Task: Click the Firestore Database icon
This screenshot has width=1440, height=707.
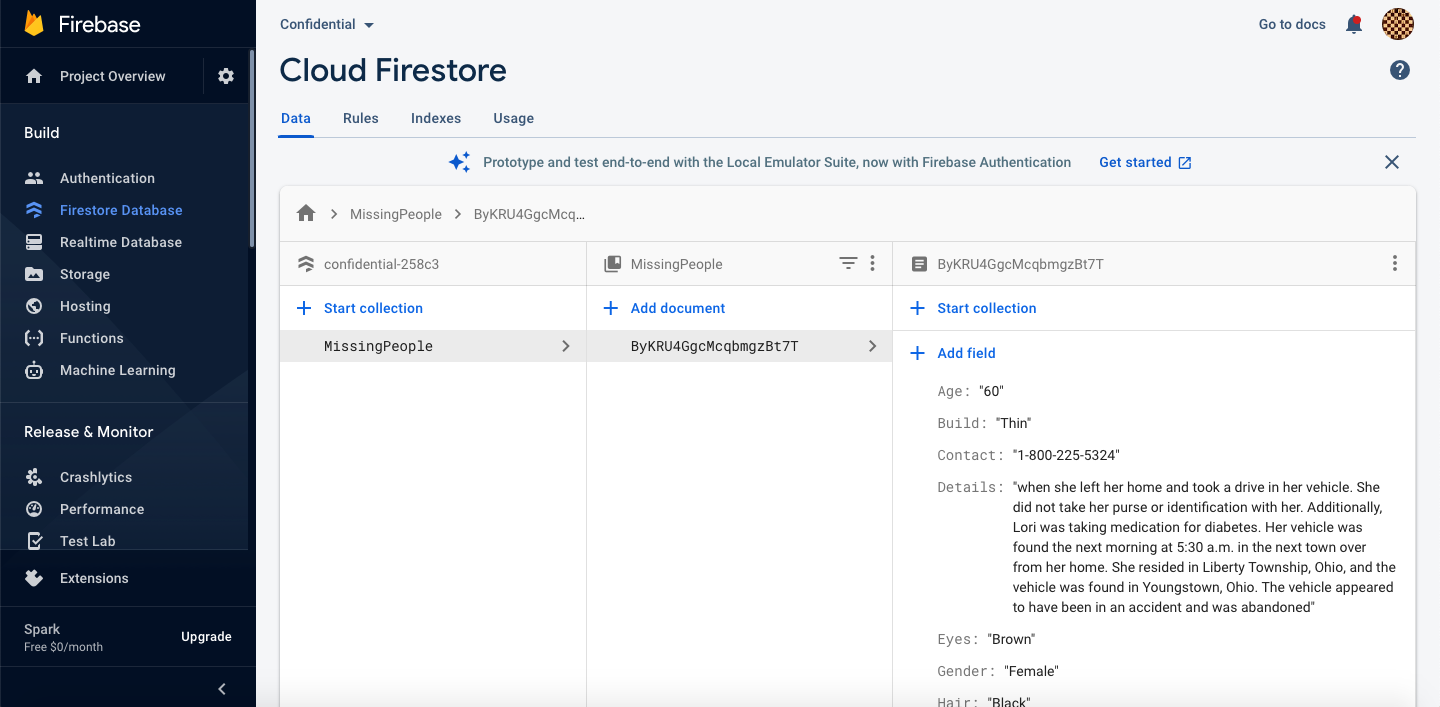Action: [x=34, y=210]
